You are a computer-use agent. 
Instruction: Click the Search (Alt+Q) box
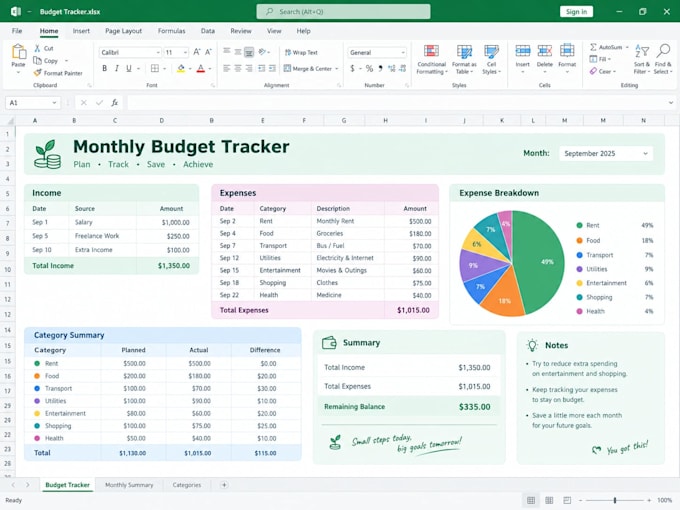pyautogui.click(x=343, y=12)
